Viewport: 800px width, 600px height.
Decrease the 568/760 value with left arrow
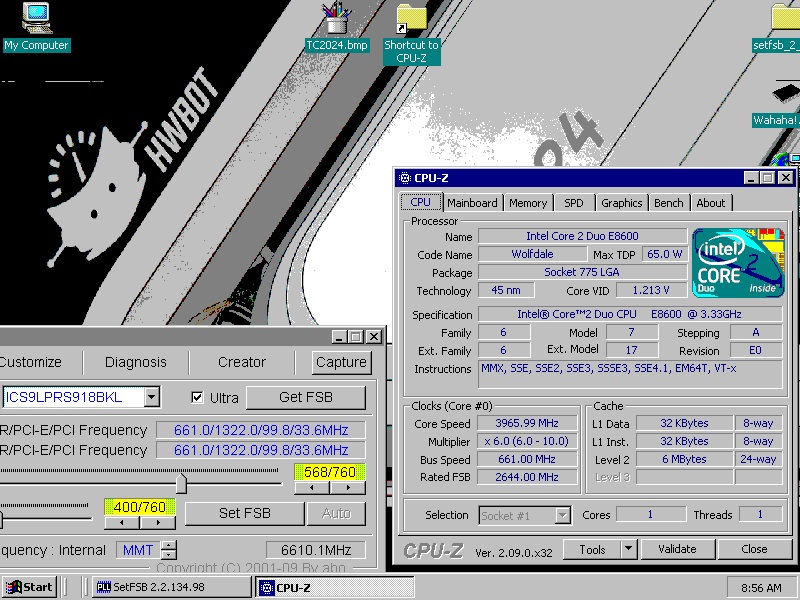(x=312, y=488)
